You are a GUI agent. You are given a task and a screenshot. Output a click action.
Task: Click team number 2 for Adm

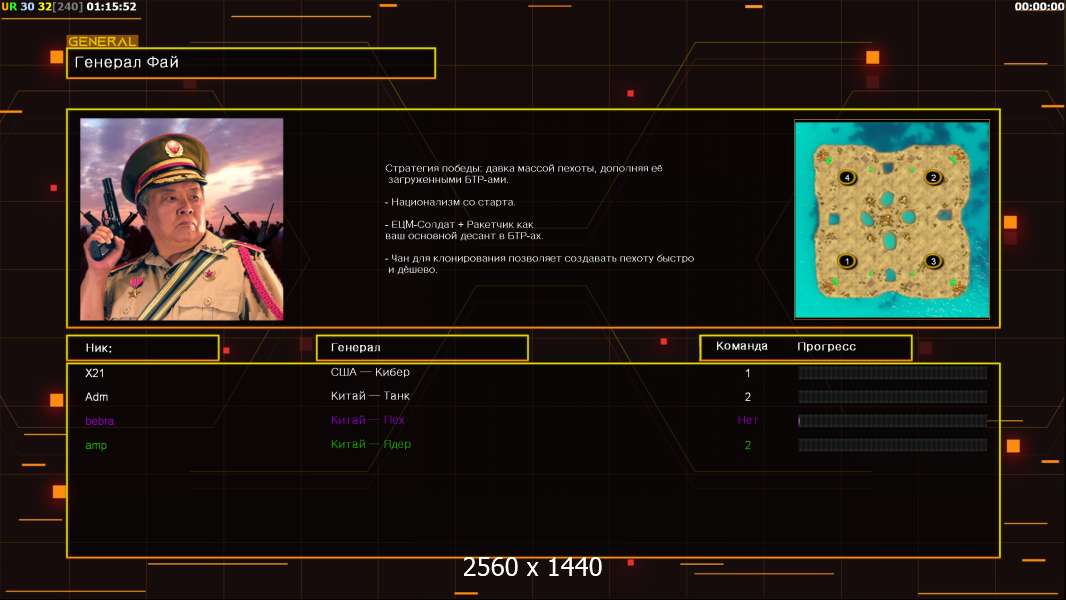point(748,397)
